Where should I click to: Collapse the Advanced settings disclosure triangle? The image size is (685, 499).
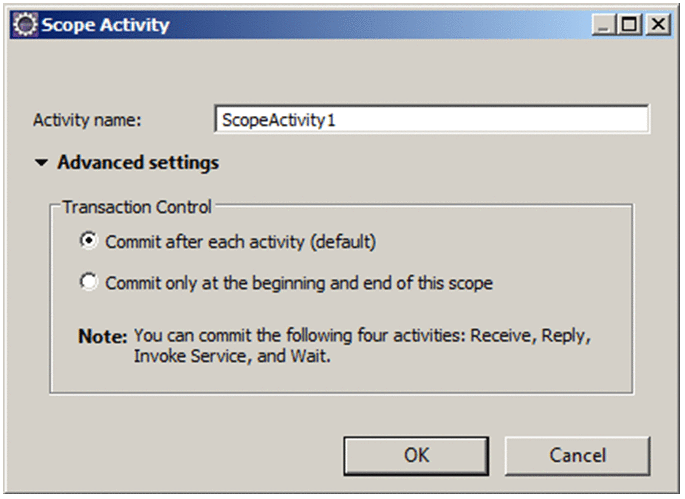click(41, 162)
